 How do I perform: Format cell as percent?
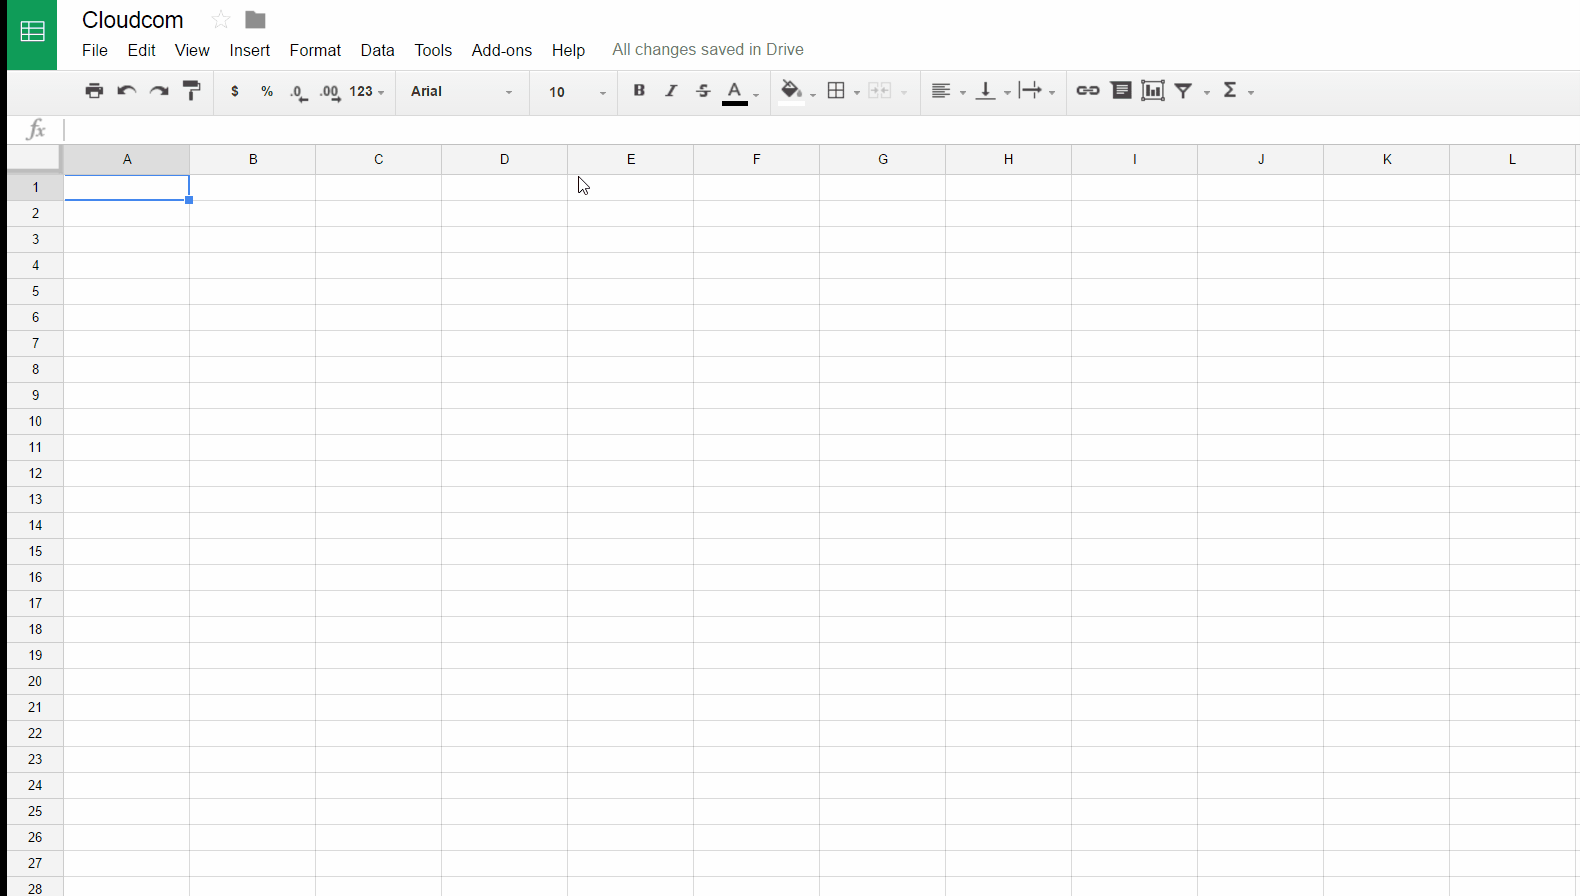(267, 91)
